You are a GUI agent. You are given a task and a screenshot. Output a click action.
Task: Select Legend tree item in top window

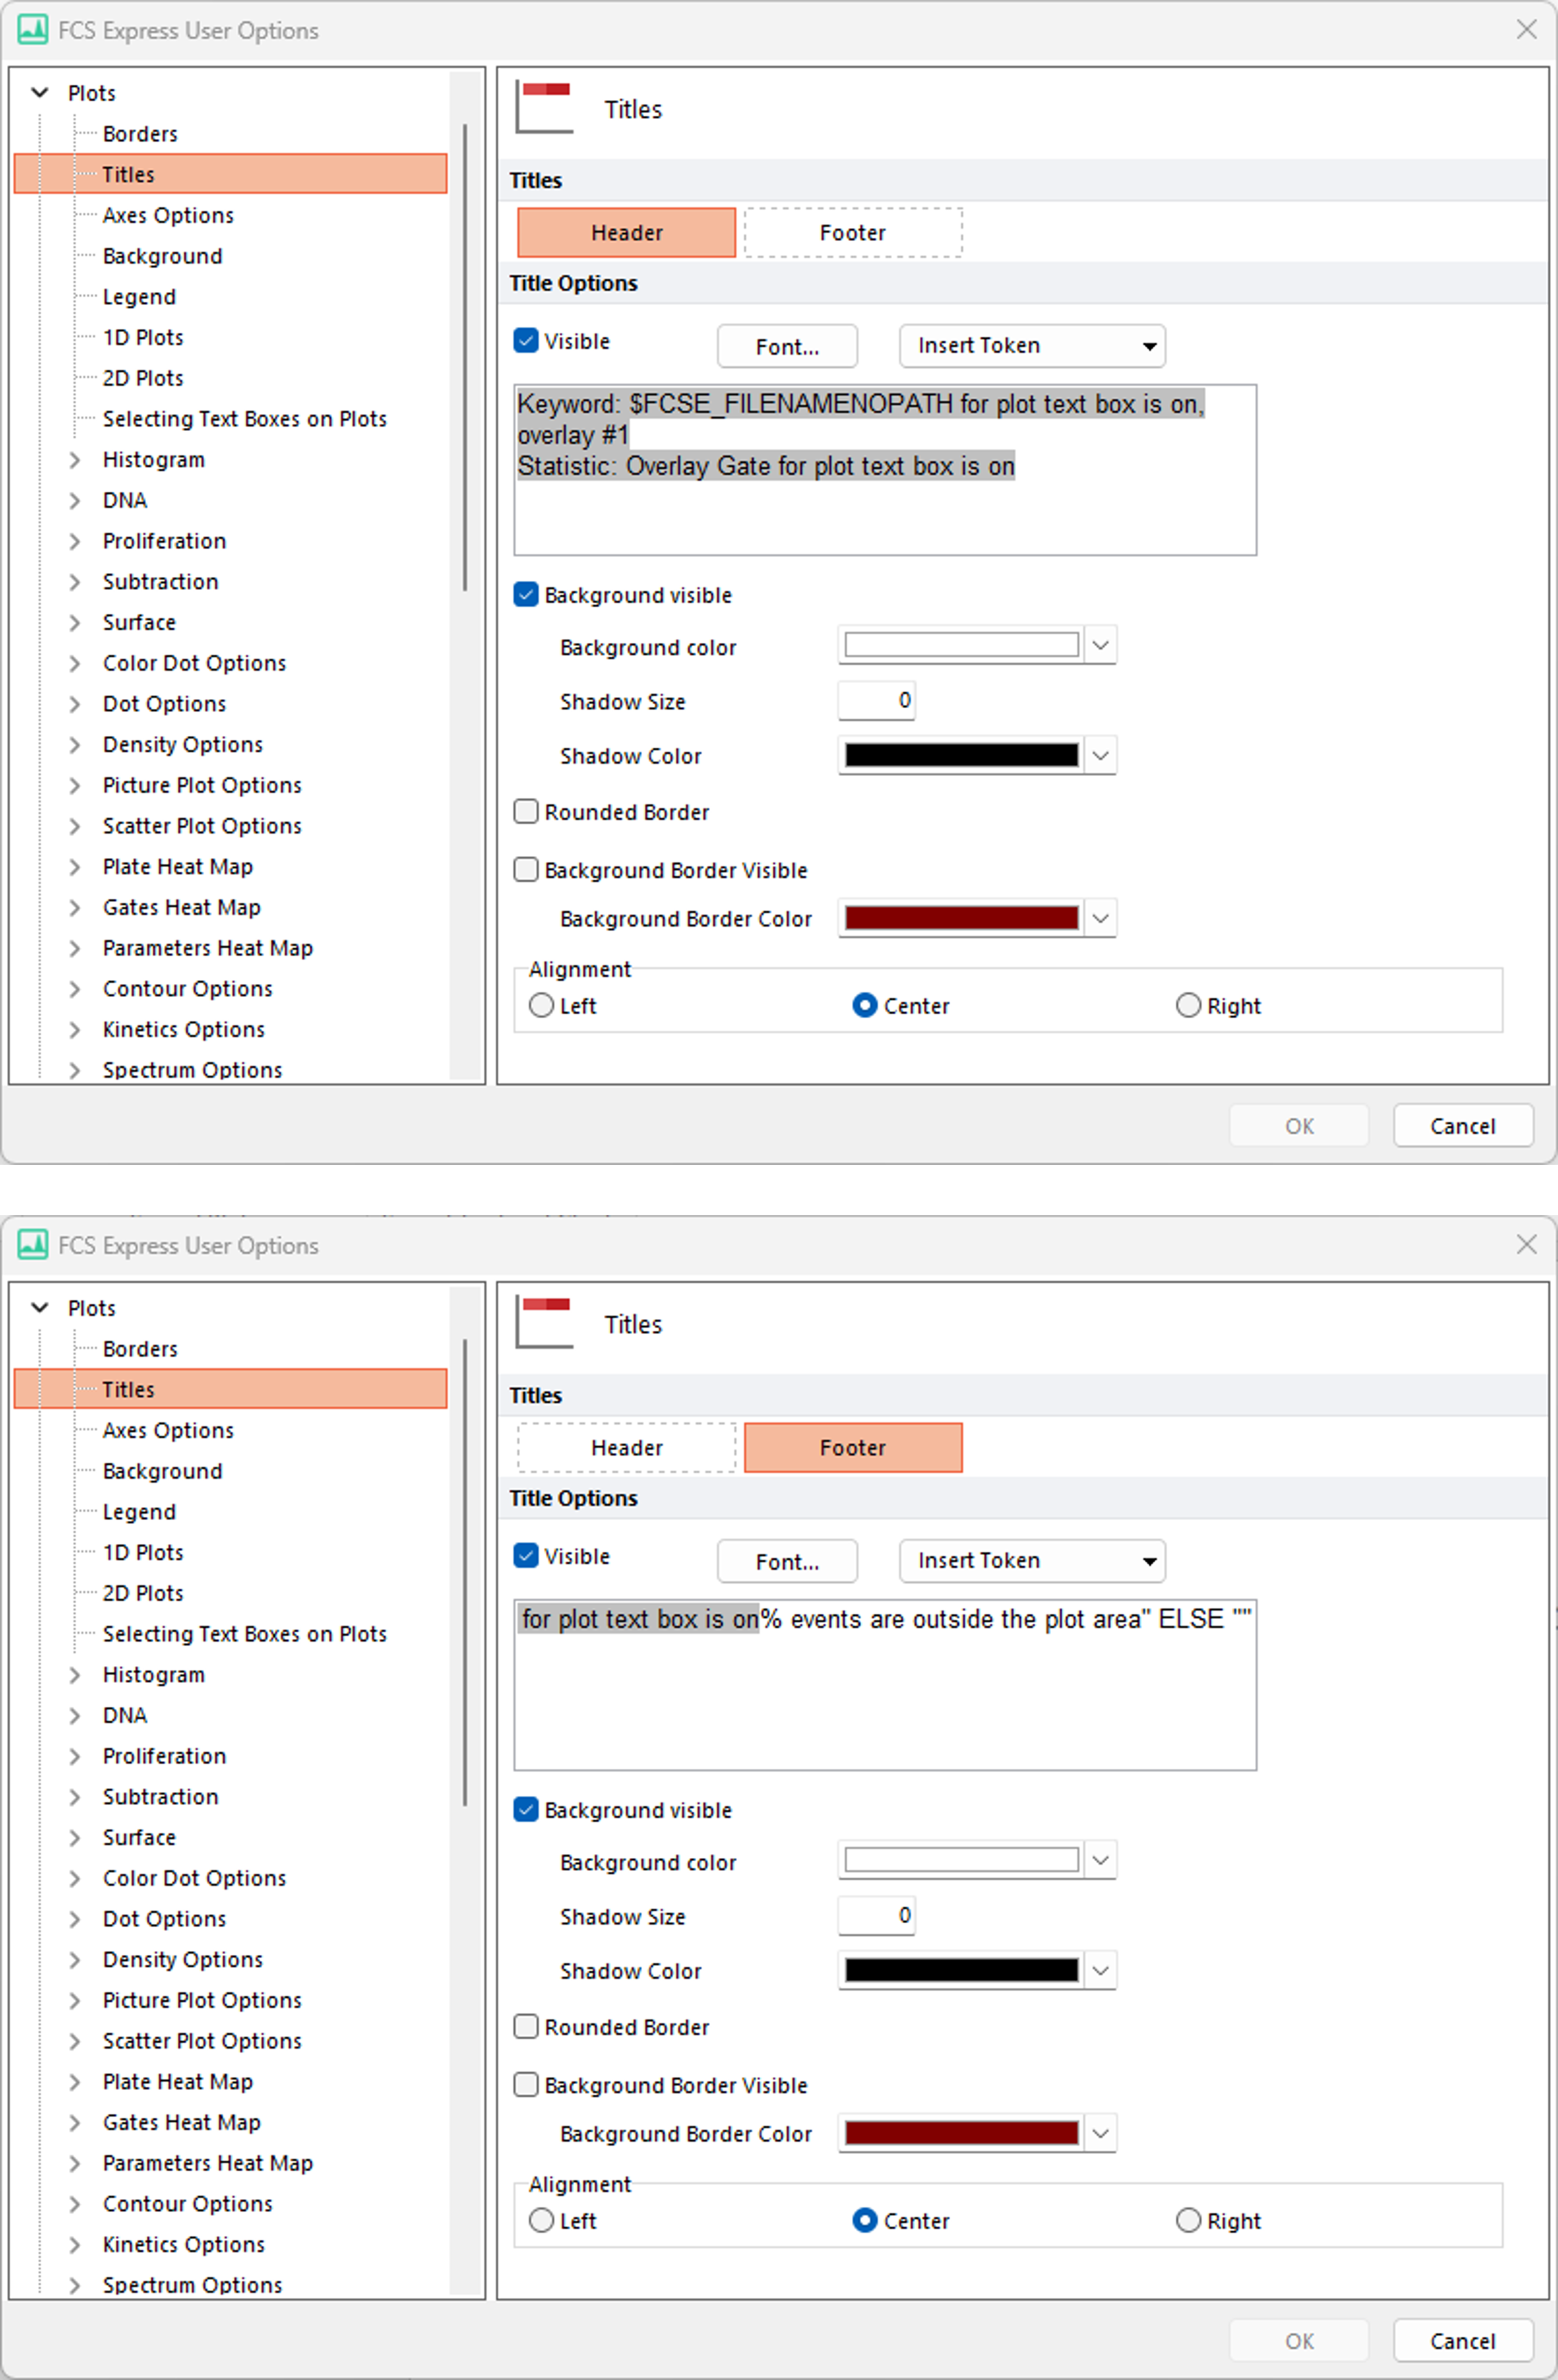coord(139,297)
